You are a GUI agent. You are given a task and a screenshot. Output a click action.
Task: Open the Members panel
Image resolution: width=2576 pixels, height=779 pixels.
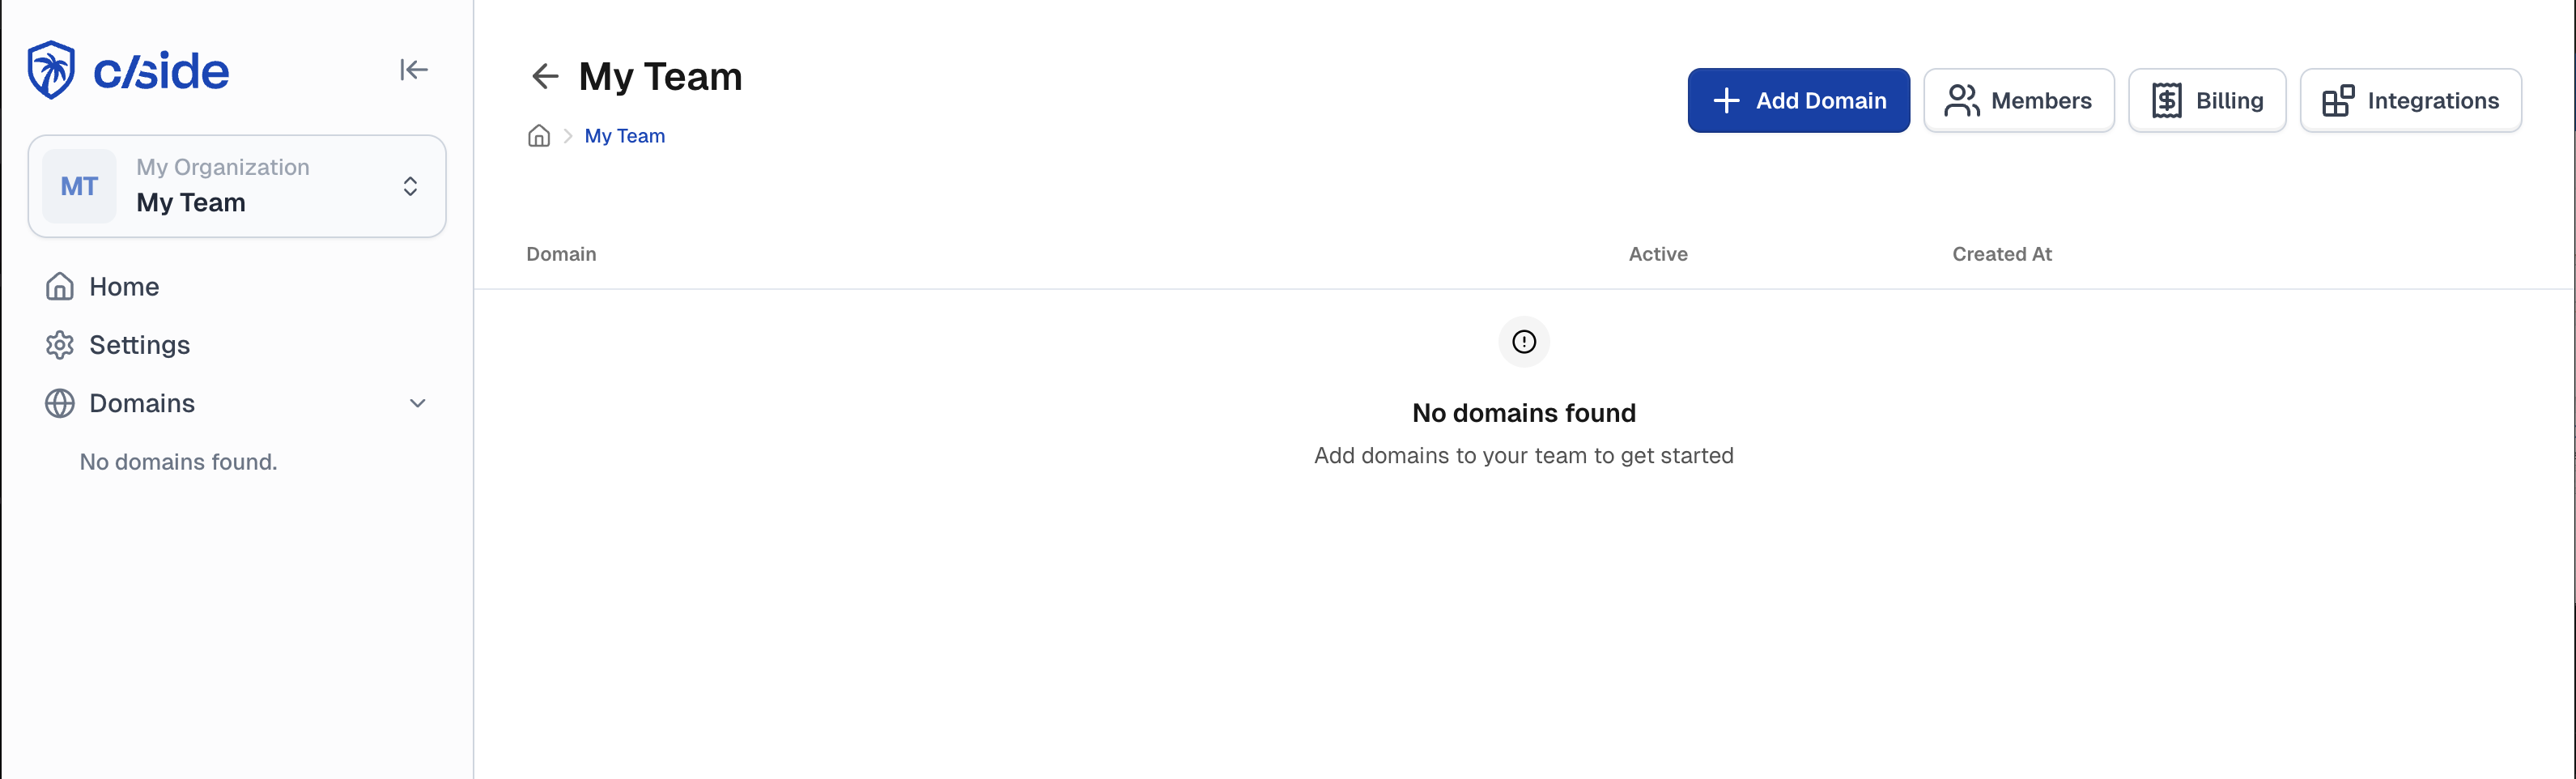[2019, 100]
